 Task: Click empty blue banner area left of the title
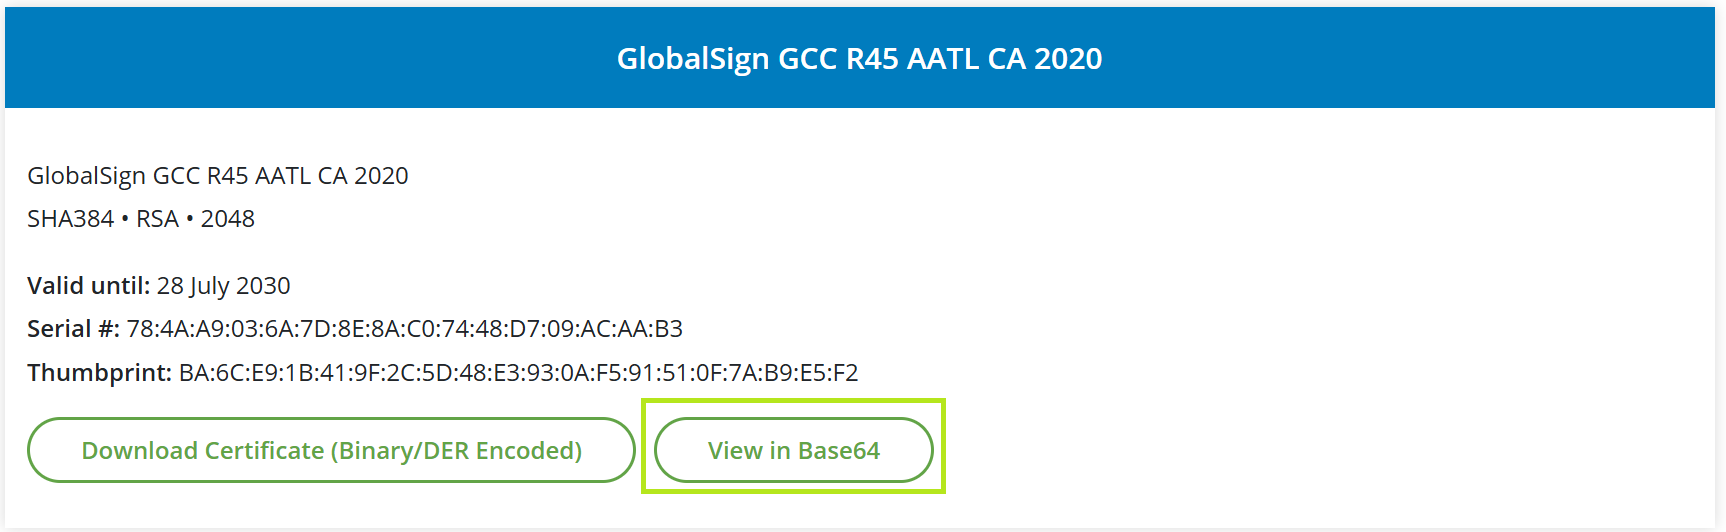300,59
